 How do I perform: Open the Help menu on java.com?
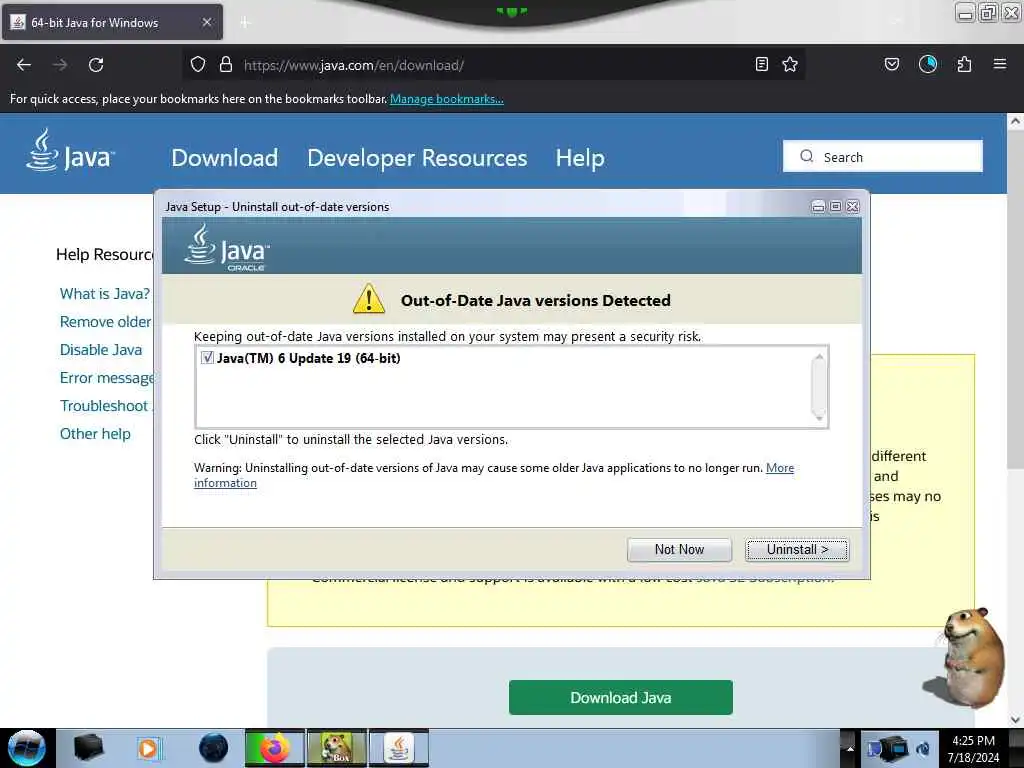pos(580,158)
